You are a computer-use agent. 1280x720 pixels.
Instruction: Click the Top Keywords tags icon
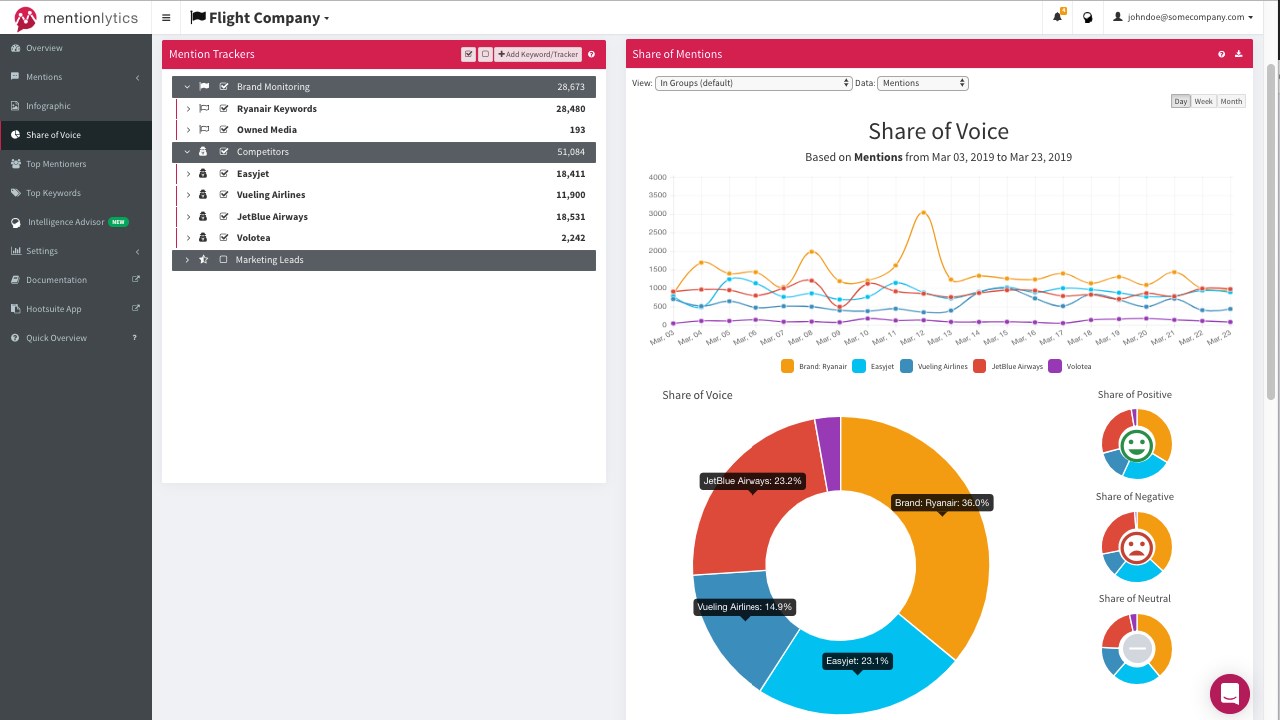pos(16,193)
